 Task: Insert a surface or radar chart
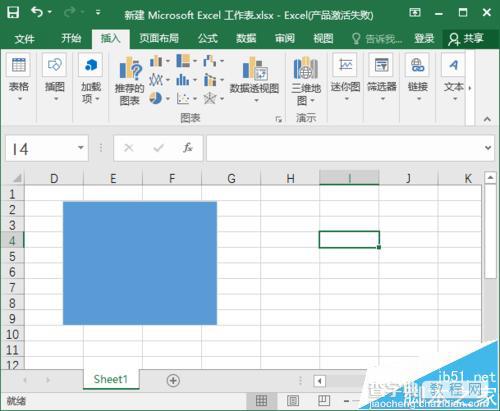[213, 98]
